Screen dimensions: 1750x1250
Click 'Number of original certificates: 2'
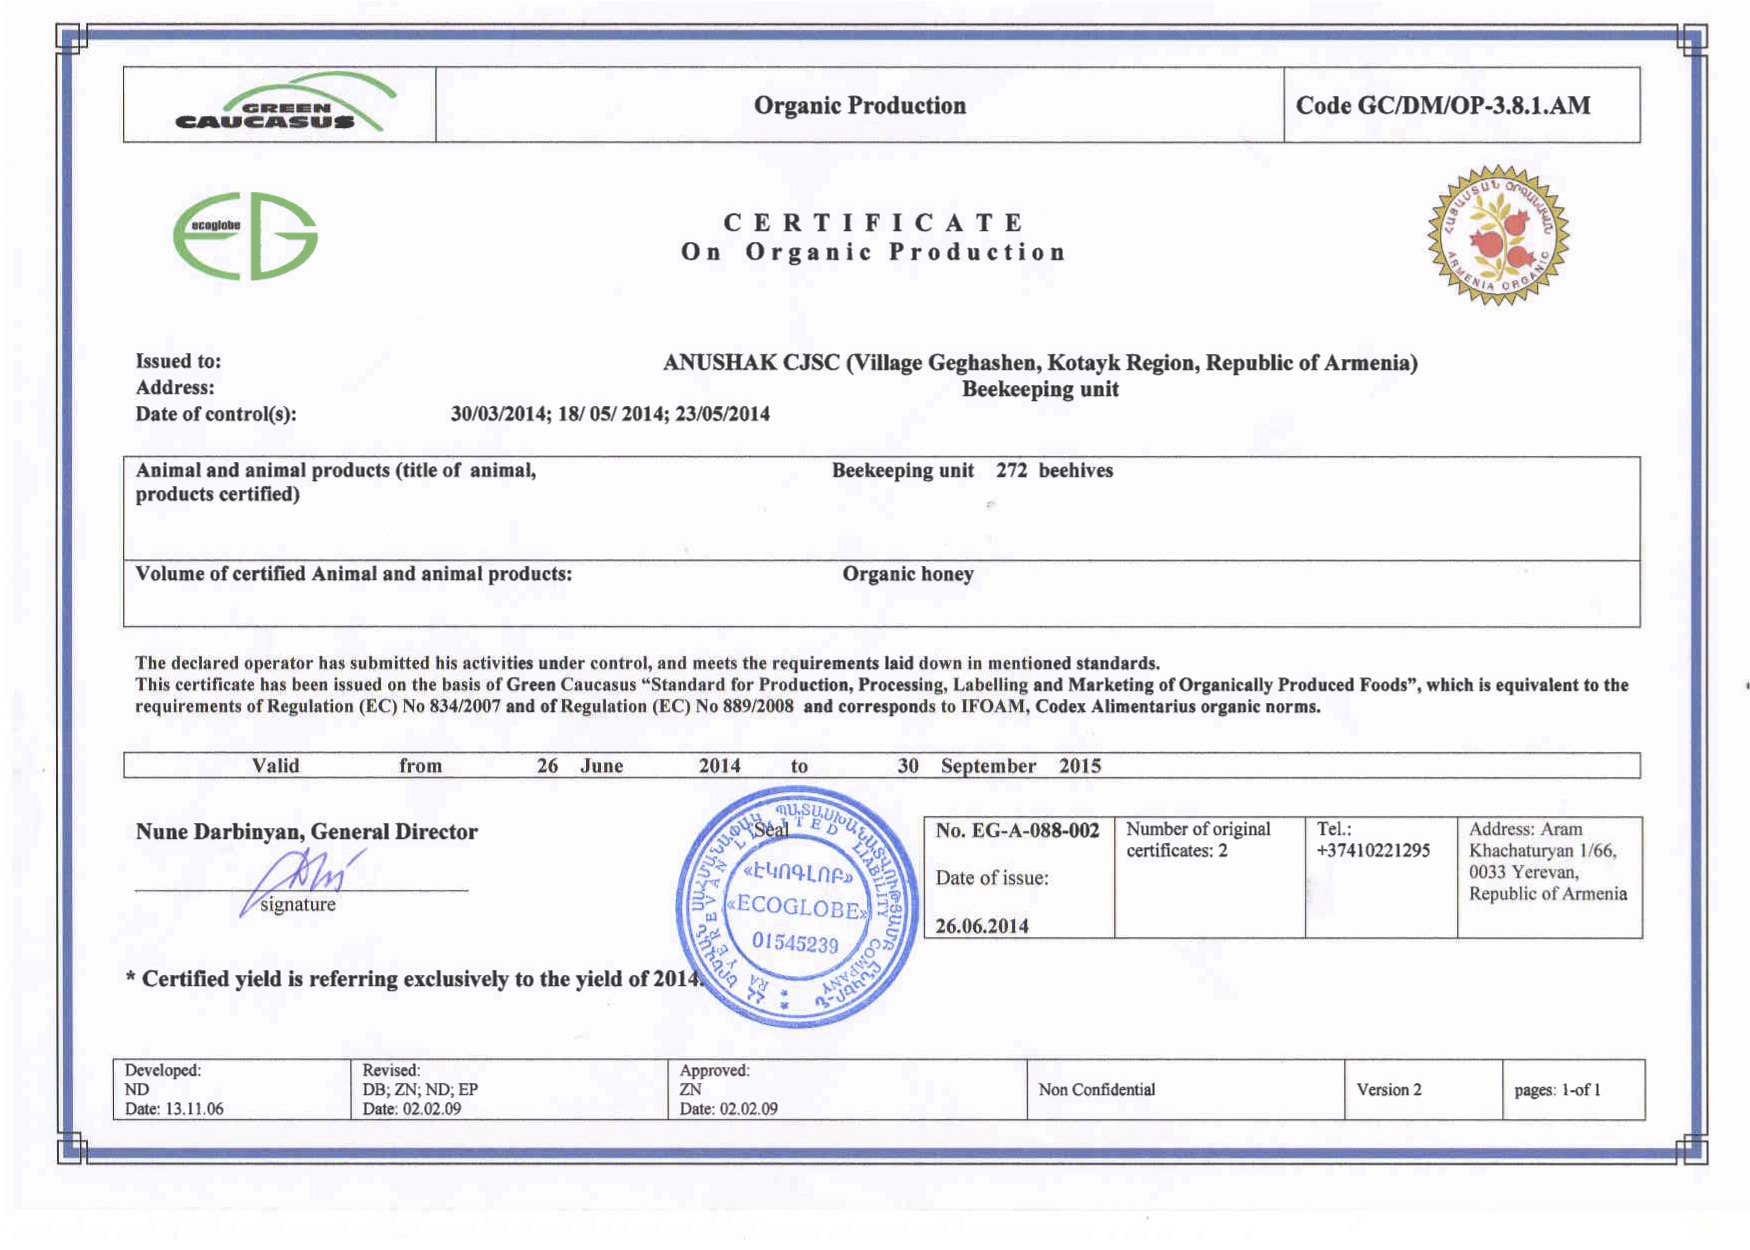coord(1198,840)
